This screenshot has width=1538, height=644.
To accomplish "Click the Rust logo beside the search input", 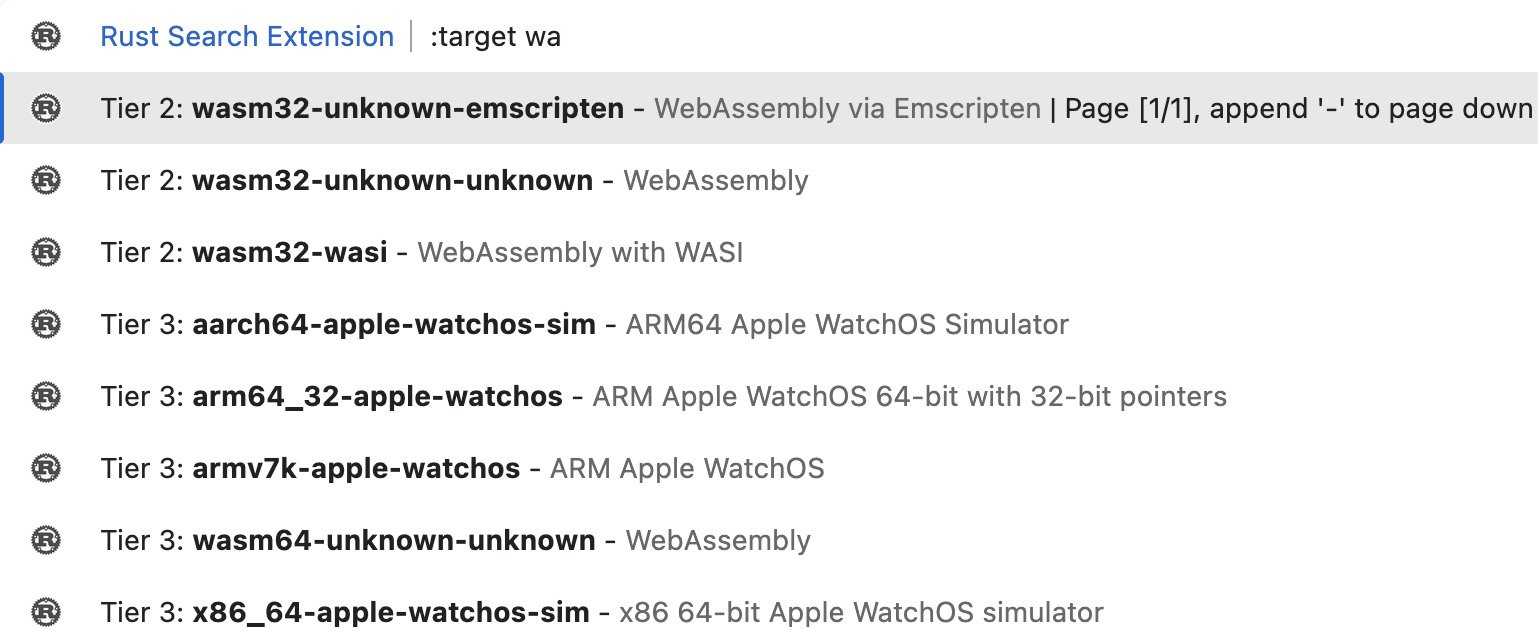I will (x=46, y=37).
